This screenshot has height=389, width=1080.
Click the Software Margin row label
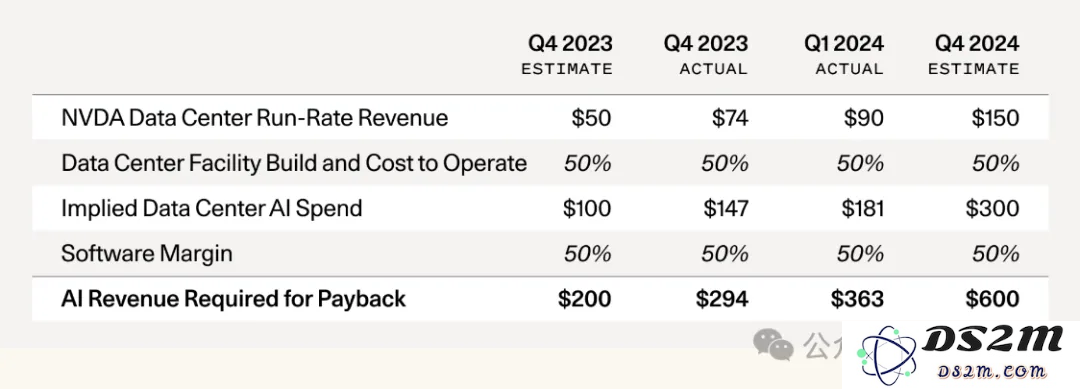[x=147, y=253]
